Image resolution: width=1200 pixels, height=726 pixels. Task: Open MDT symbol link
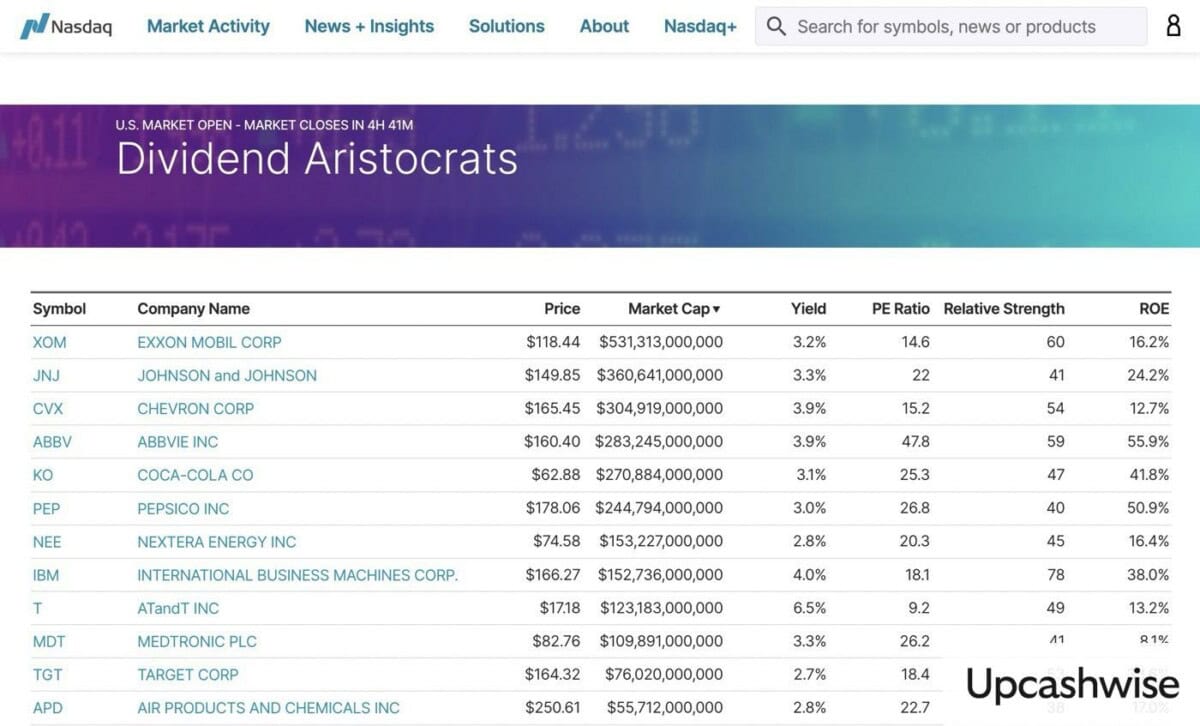(x=49, y=641)
